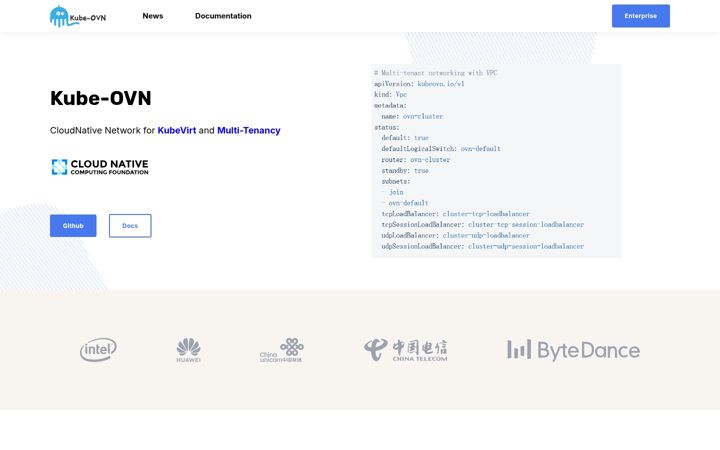Screen dimensions: 720x450
Task: Open the Docs button
Action: pos(130,226)
